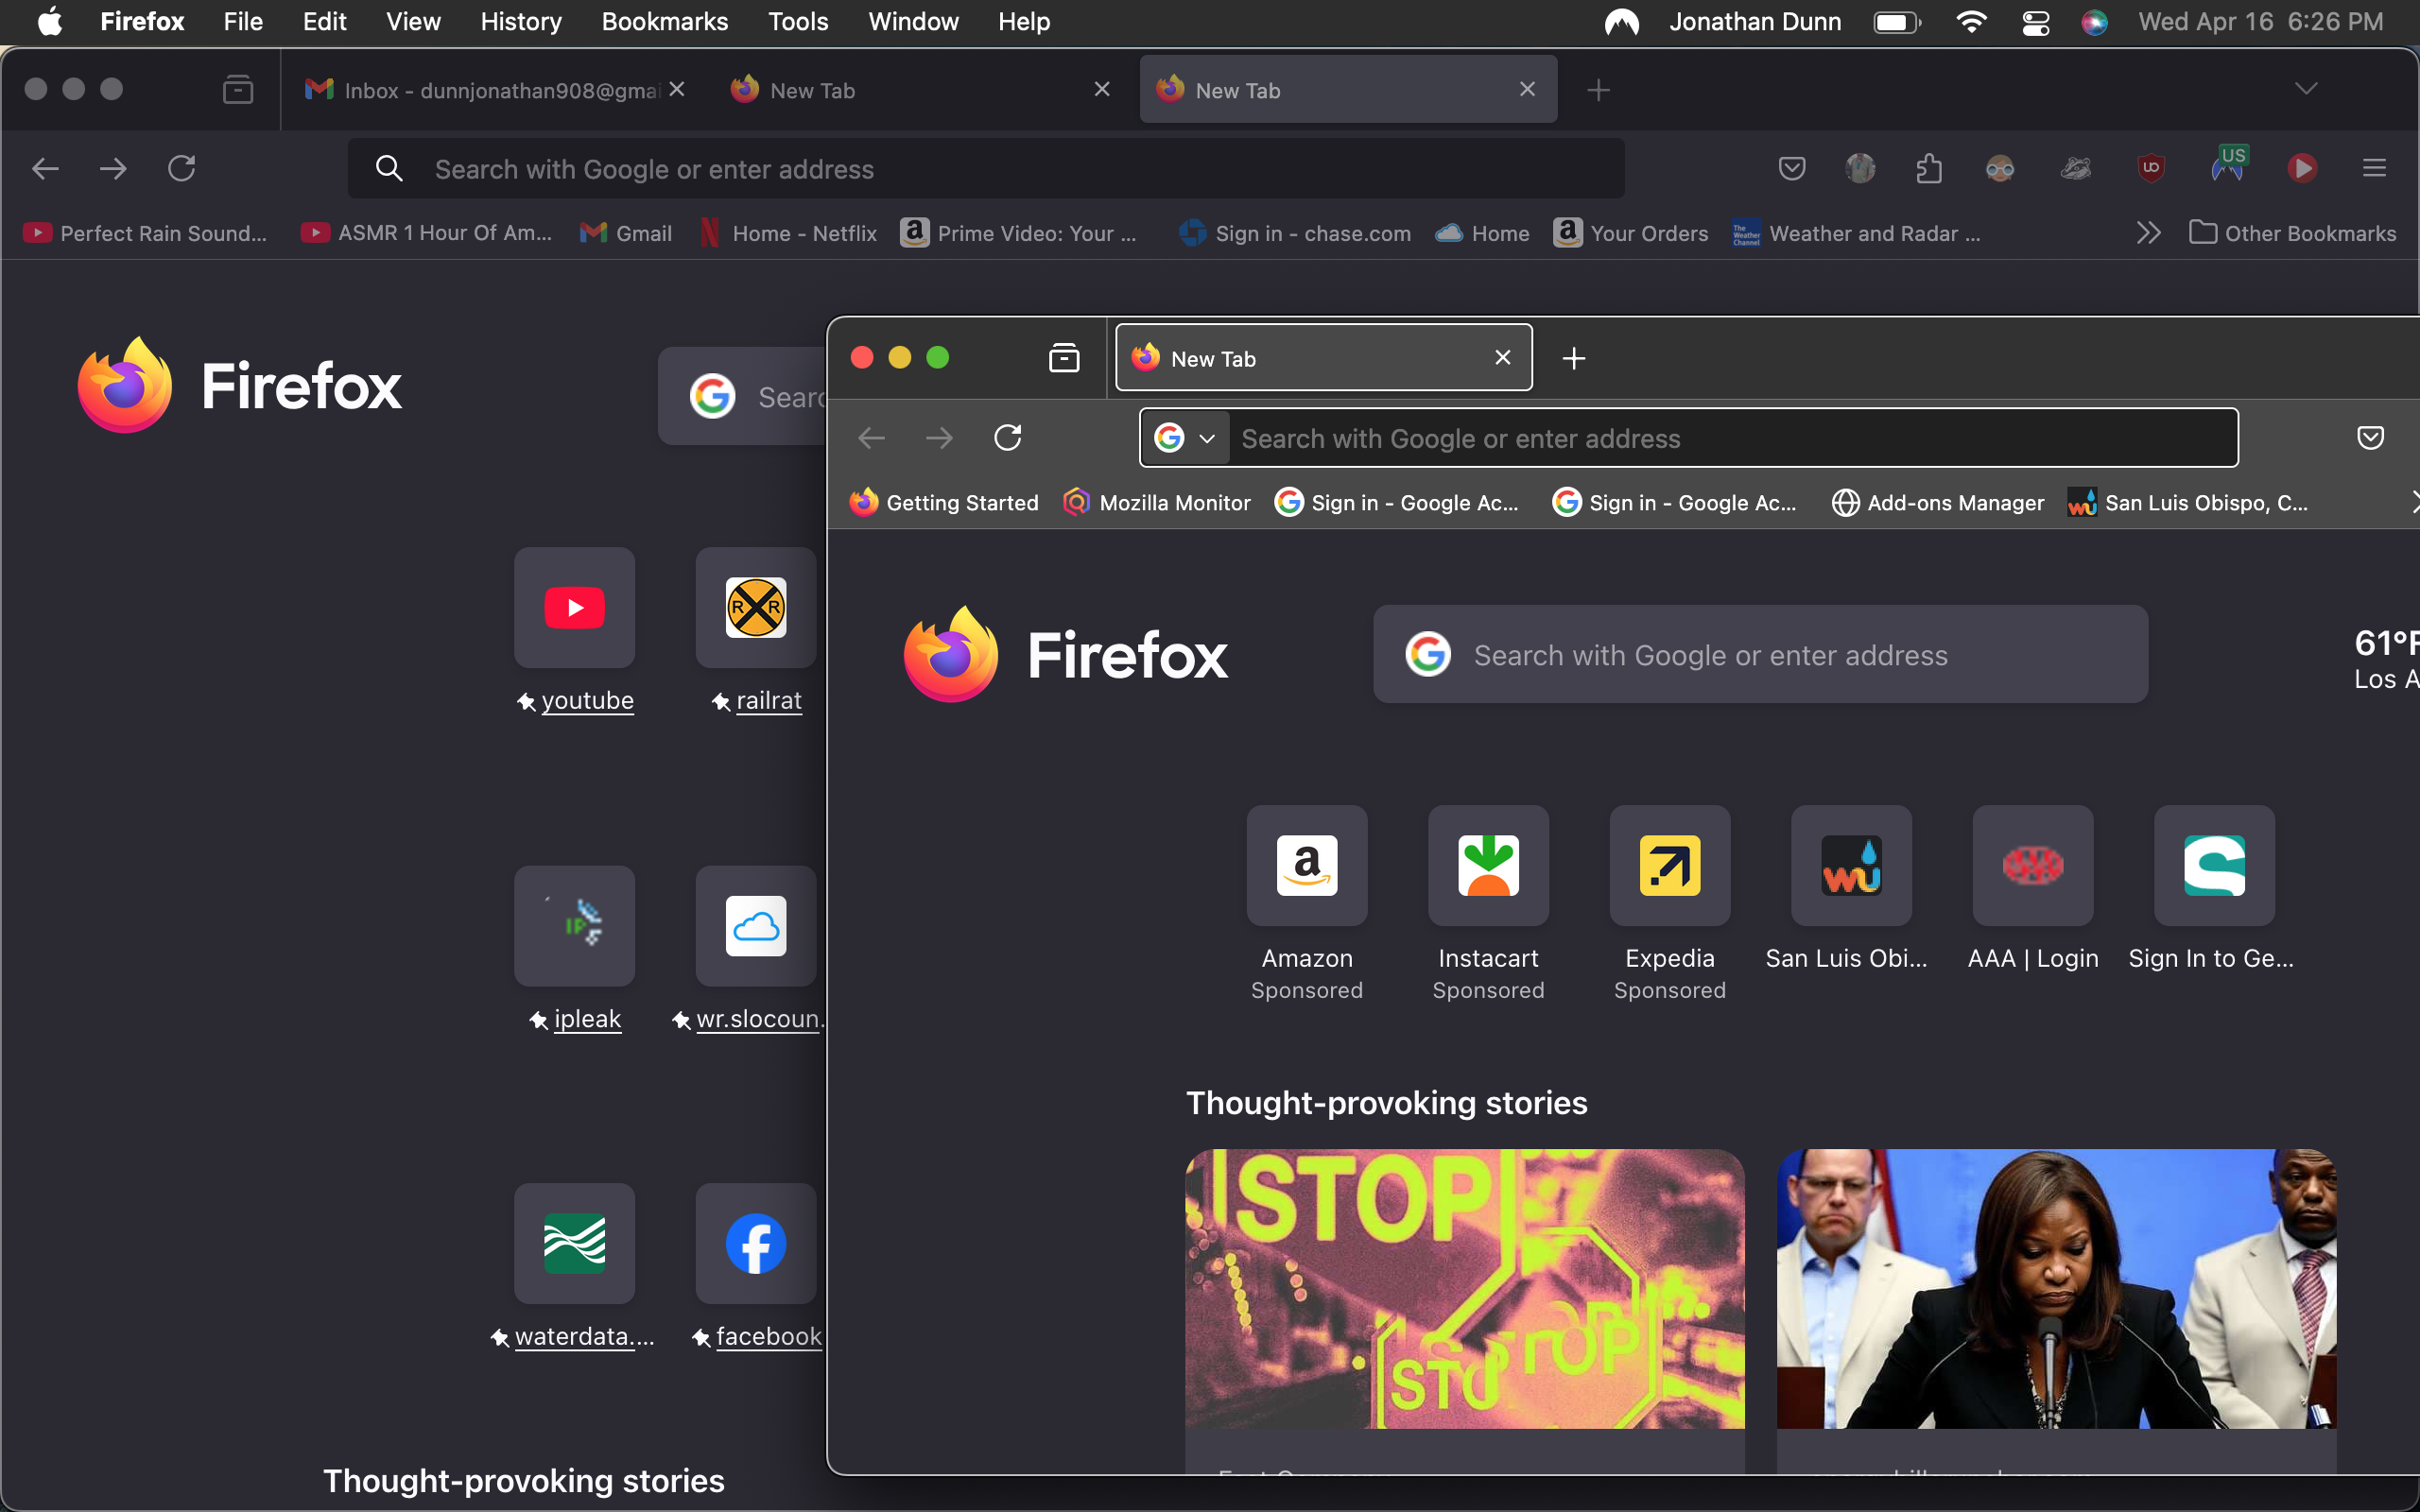Open the Add-ons Manager bookmark
Screen dimensions: 2420x1512
click(1937, 502)
